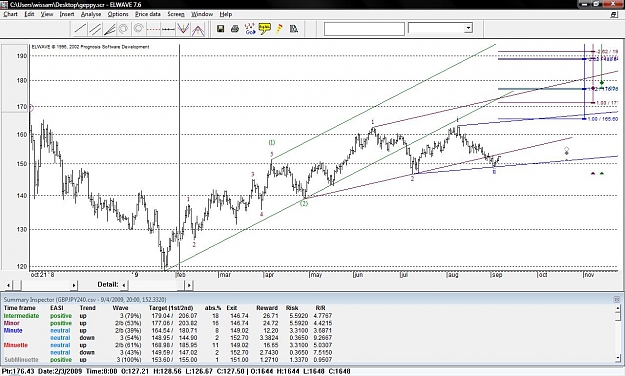Click the green (1) wave label on chart
Screen dimensions: 625x376
point(271,142)
